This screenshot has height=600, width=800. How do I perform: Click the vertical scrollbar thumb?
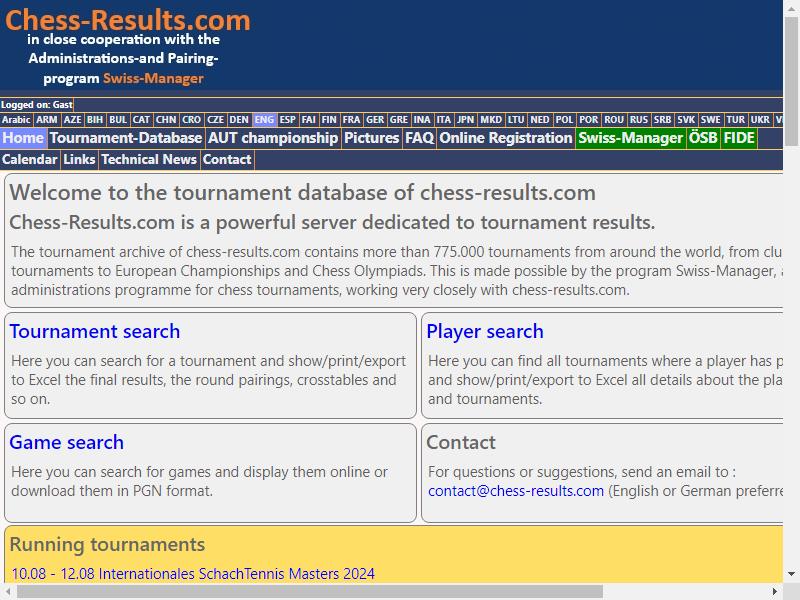pos(791,82)
